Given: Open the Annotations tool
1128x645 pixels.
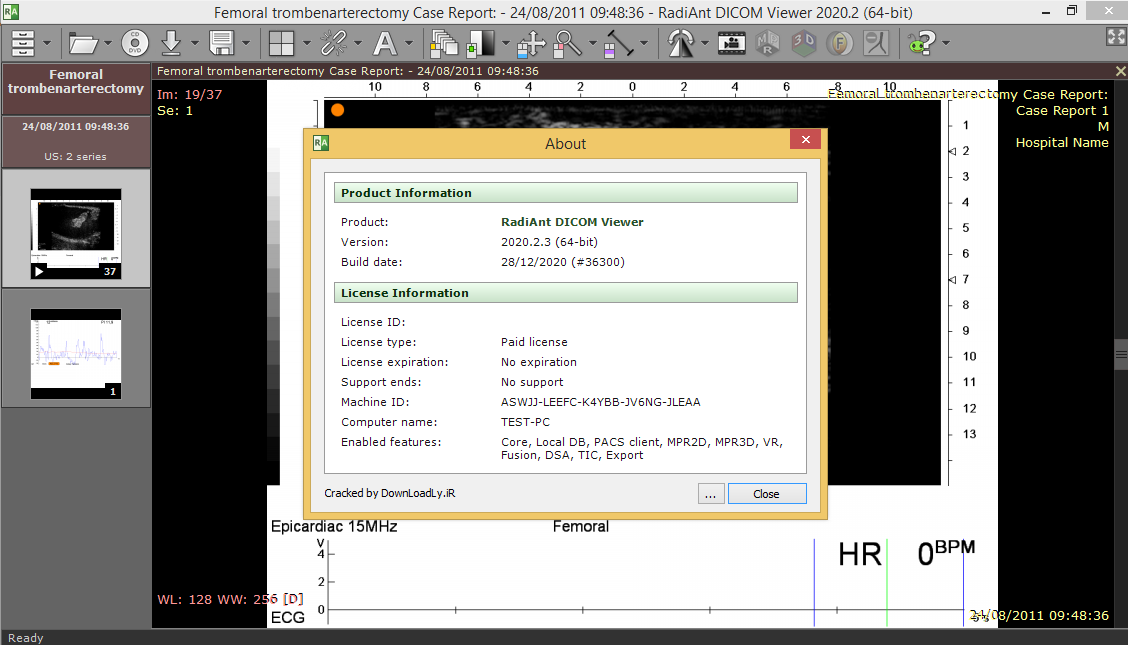Looking at the screenshot, I should [386, 42].
